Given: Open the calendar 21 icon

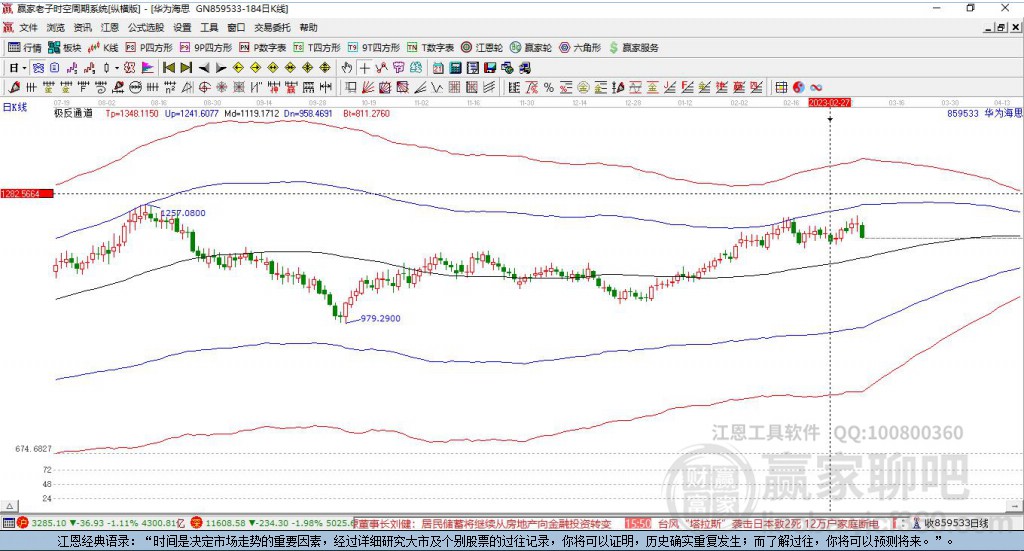Looking at the screenshot, I should (438, 68).
